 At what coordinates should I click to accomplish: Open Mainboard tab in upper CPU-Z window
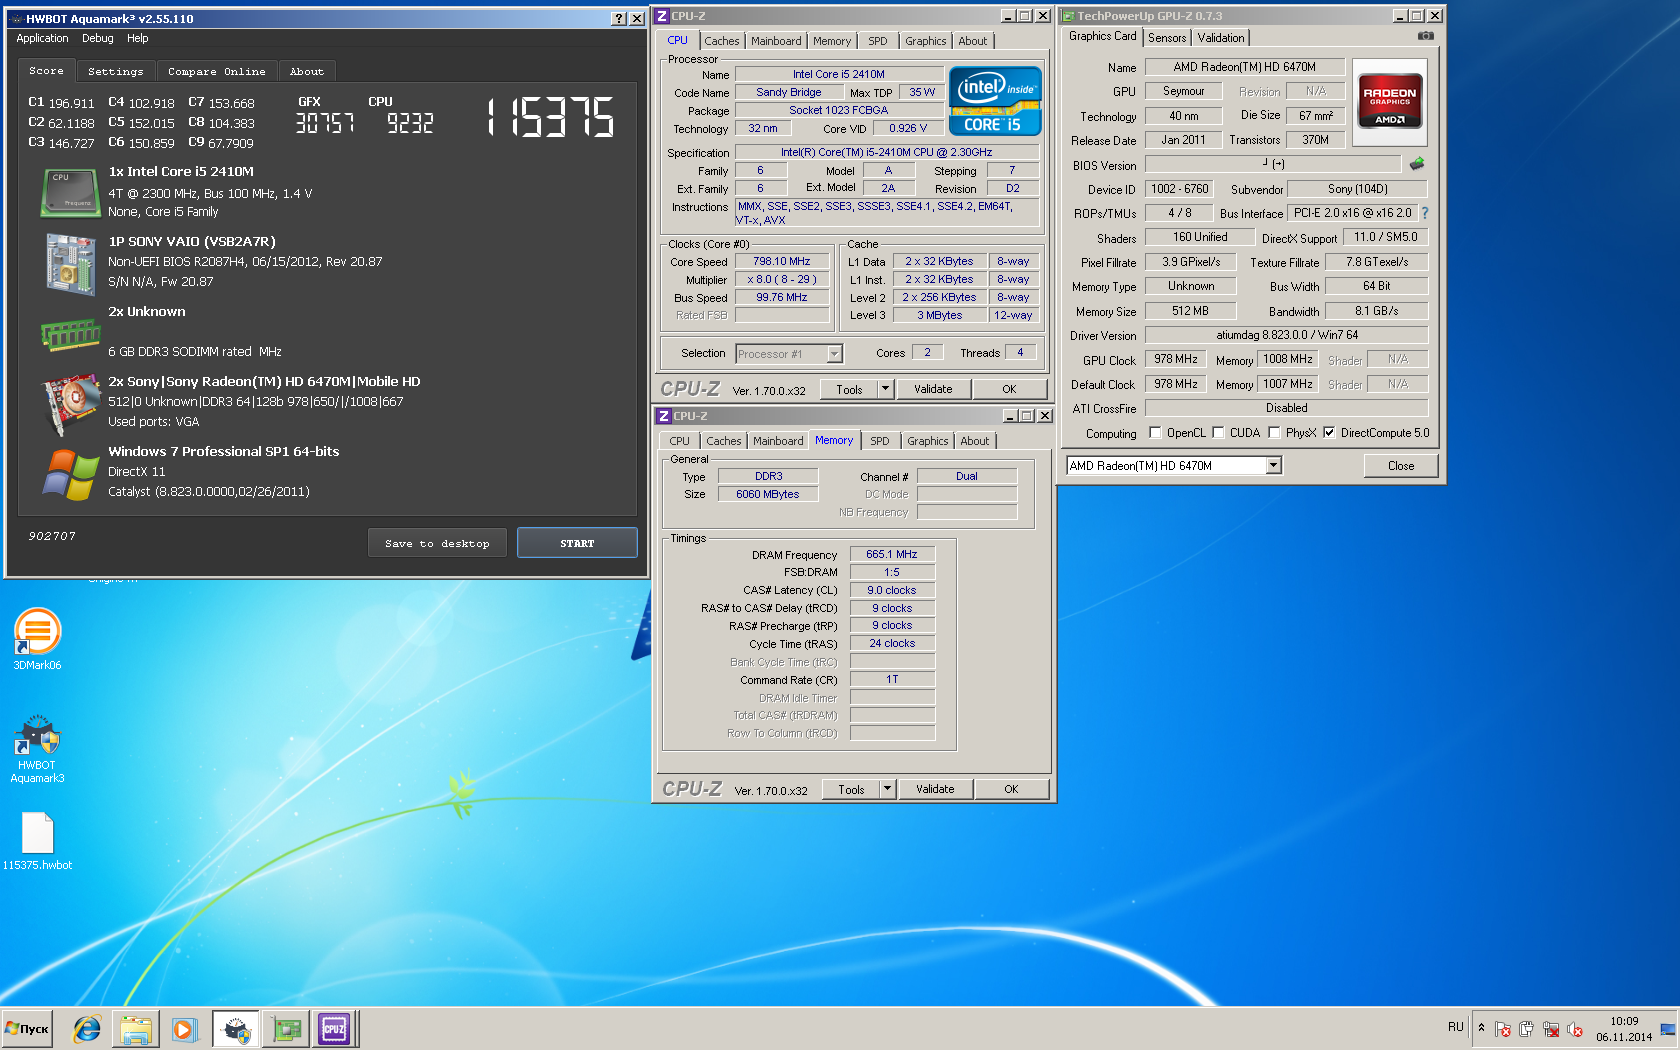(776, 41)
